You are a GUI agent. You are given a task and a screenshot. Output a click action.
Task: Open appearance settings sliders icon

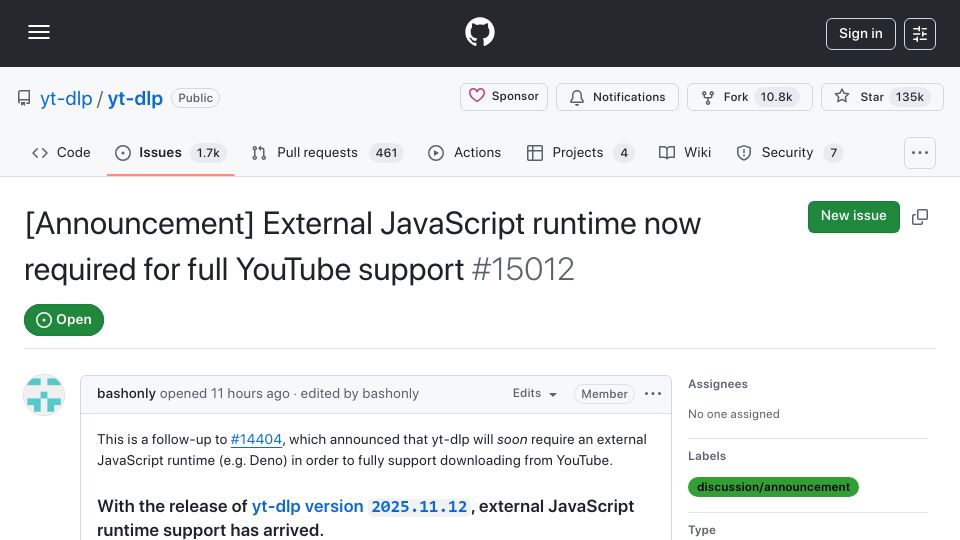920,34
